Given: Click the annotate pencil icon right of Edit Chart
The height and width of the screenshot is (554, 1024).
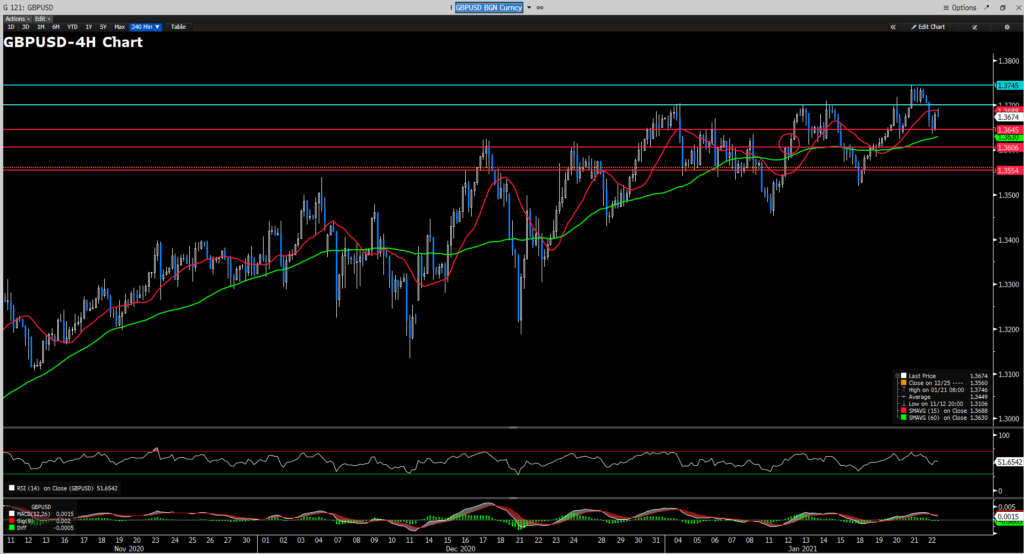Looking at the screenshot, I should pos(974,27).
